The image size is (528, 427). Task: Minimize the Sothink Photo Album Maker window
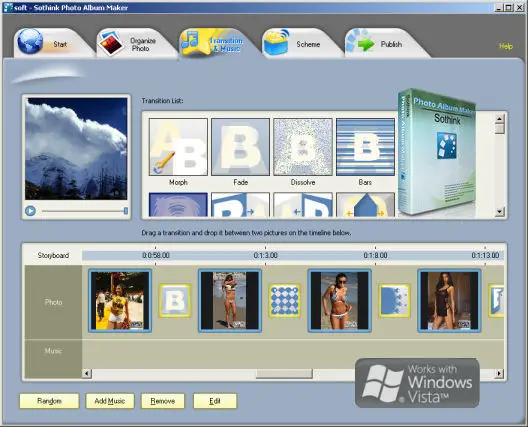[x=499, y=7]
